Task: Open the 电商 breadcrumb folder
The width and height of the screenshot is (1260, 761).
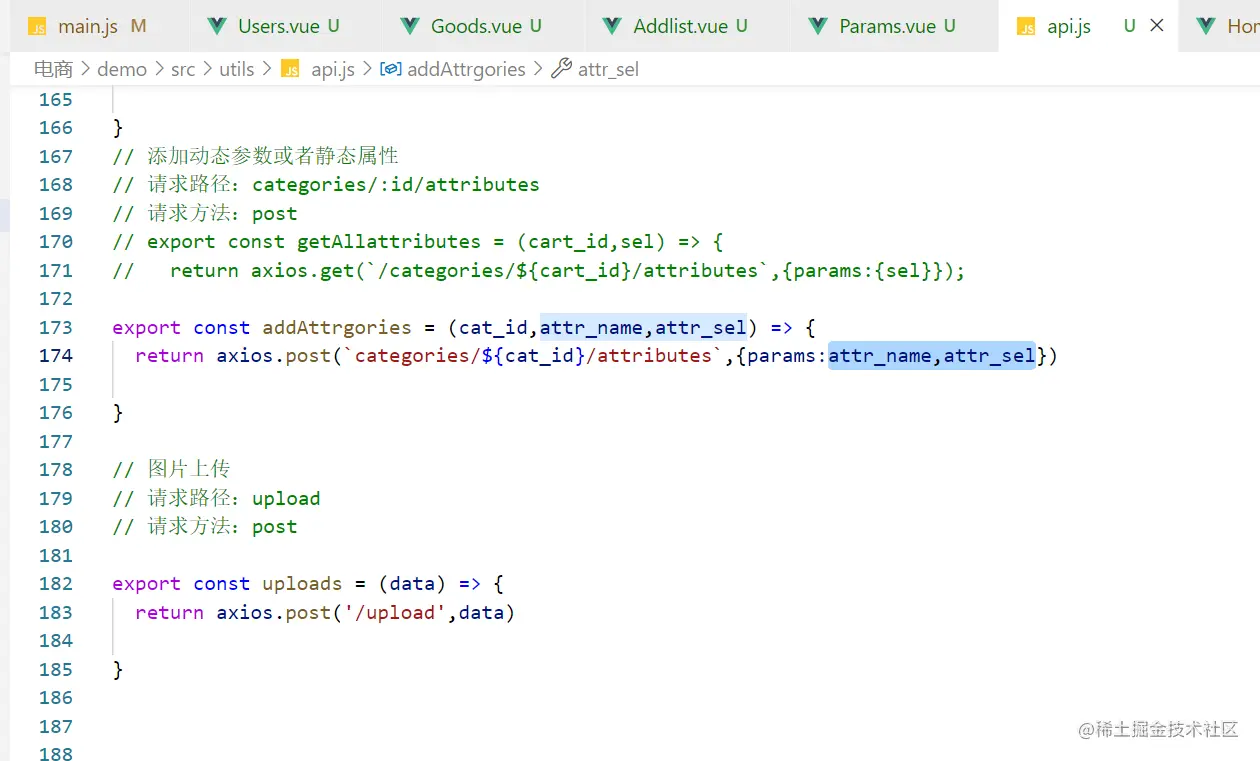Action: pos(54,69)
